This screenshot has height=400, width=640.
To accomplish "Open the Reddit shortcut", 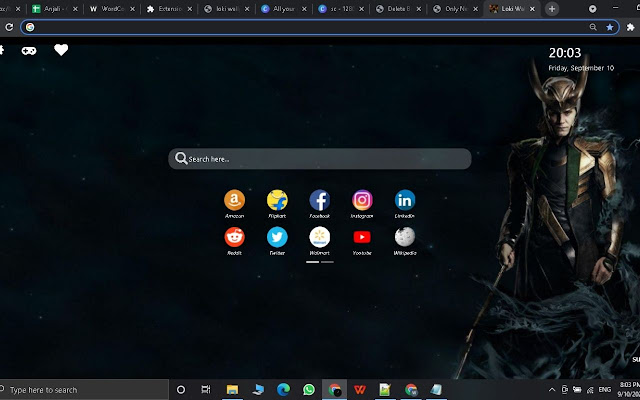I will (234, 237).
